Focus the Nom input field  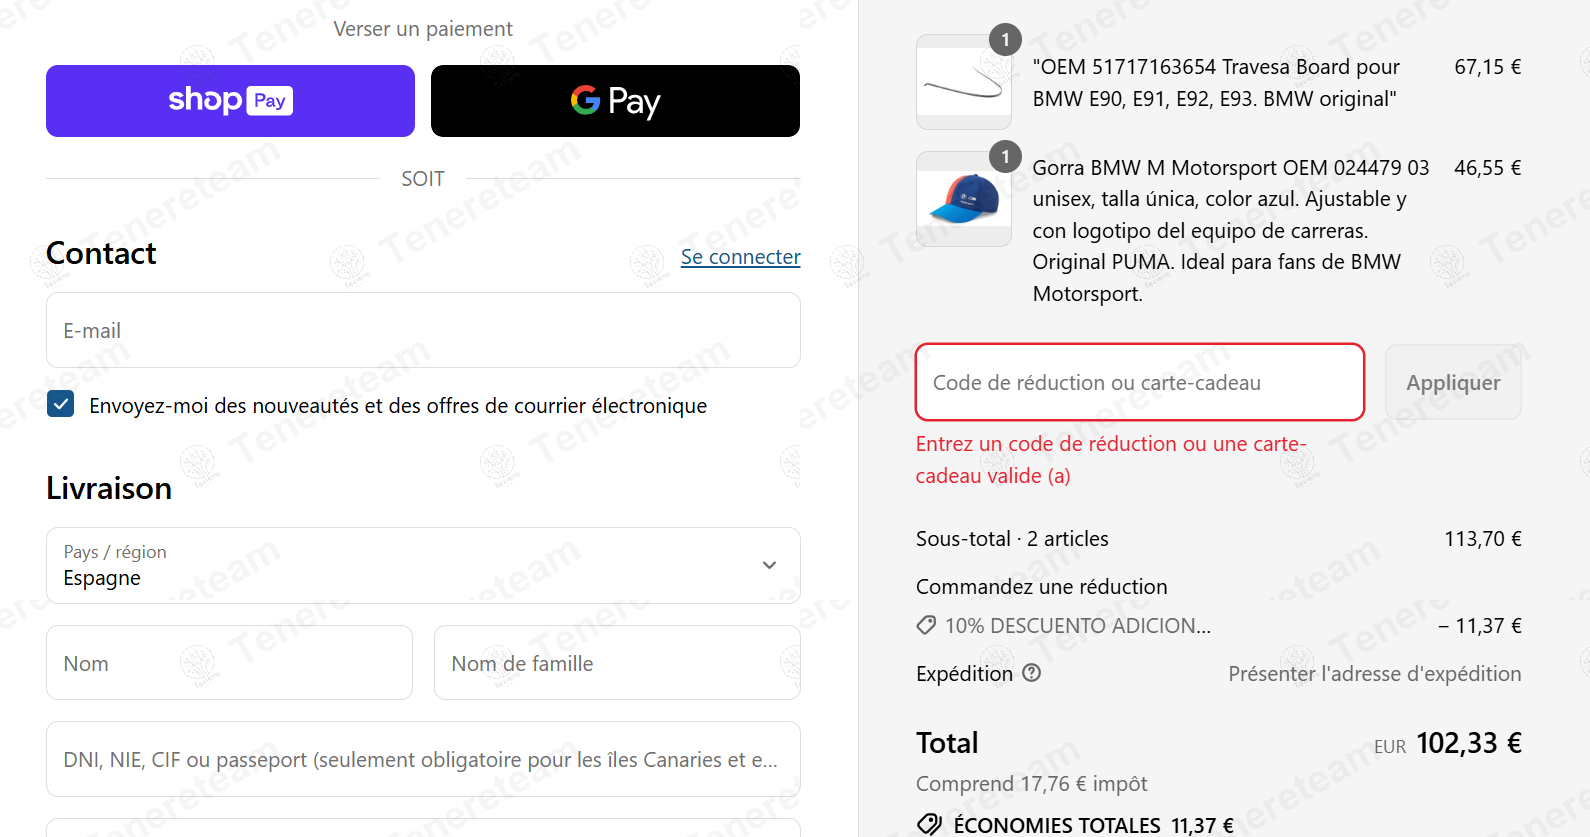[229, 663]
